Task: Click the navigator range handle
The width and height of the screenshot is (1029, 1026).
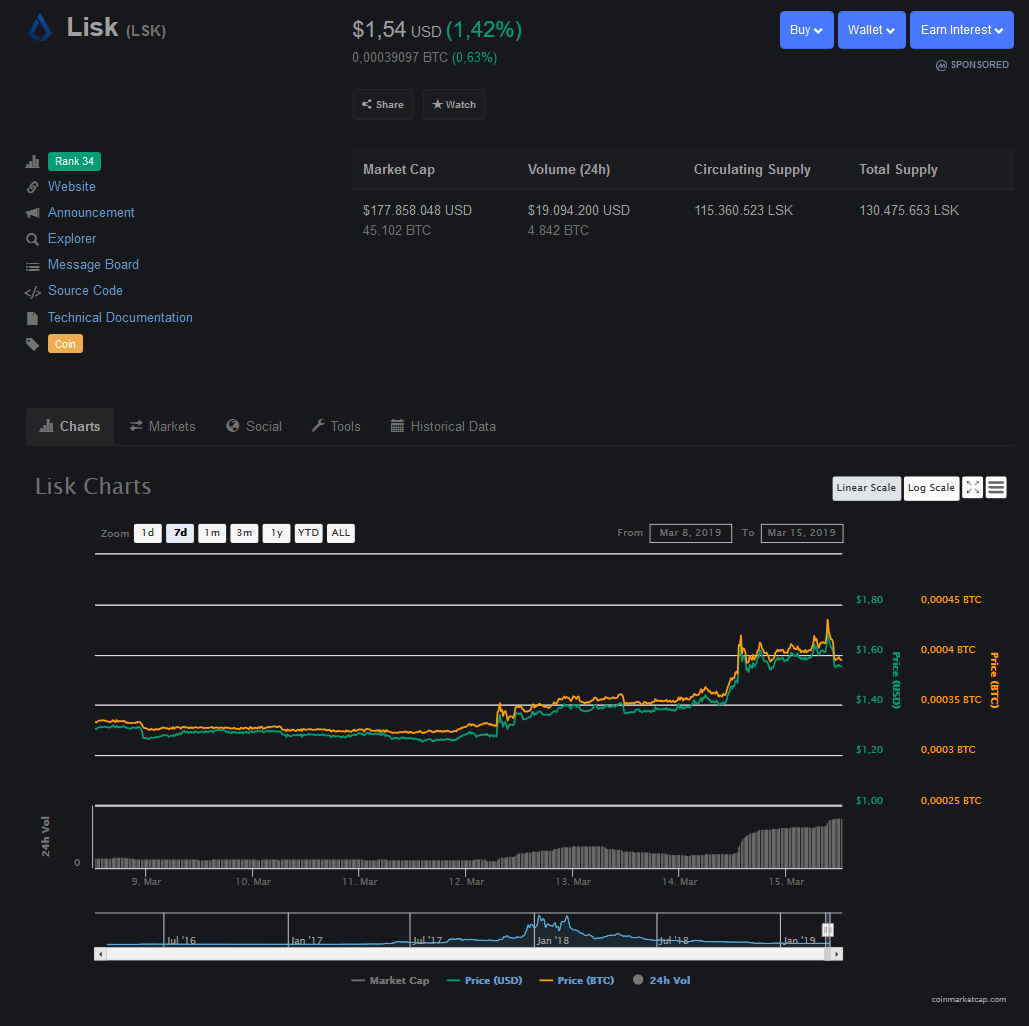Action: 828,930
